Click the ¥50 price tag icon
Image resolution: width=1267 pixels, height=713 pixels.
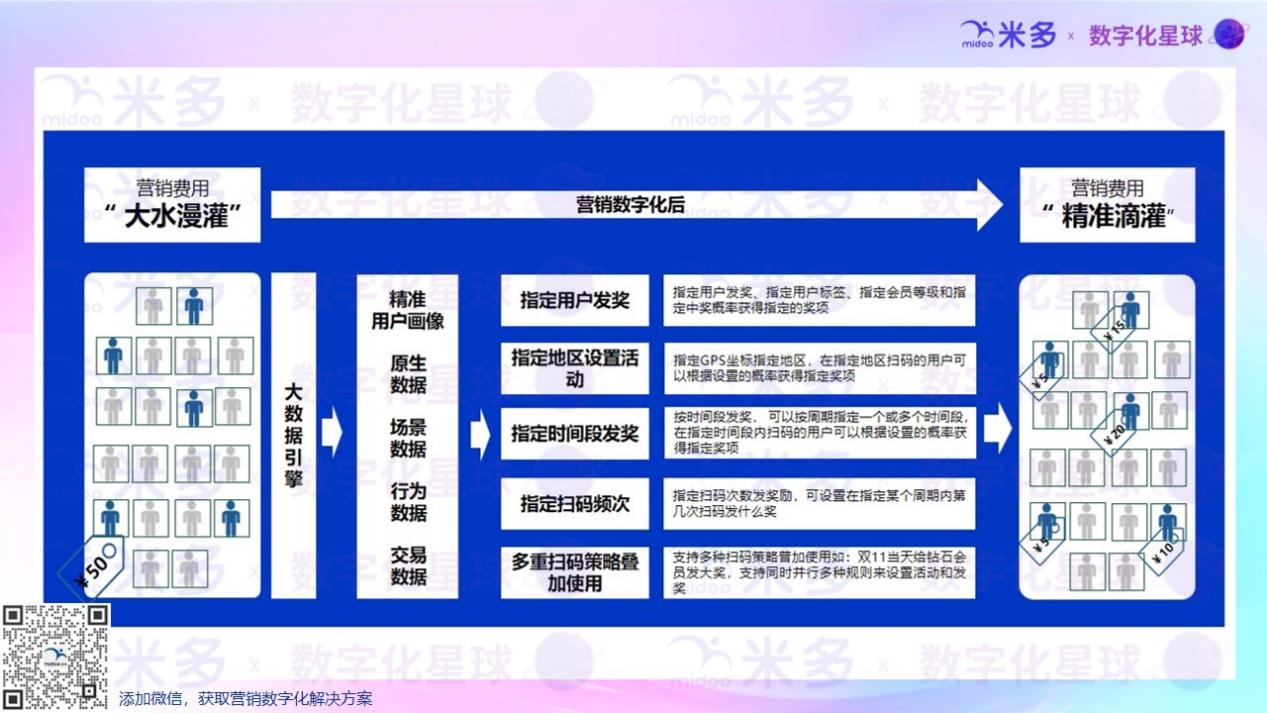pyautogui.click(x=90, y=568)
